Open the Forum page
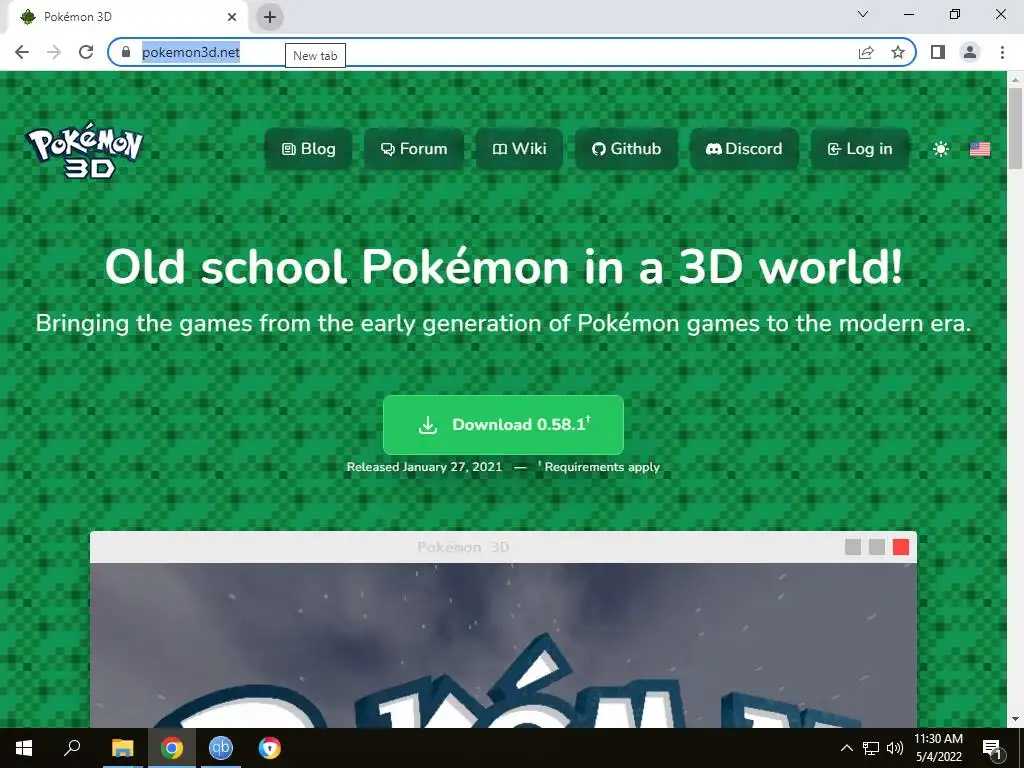This screenshot has width=1024, height=768. 414,149
